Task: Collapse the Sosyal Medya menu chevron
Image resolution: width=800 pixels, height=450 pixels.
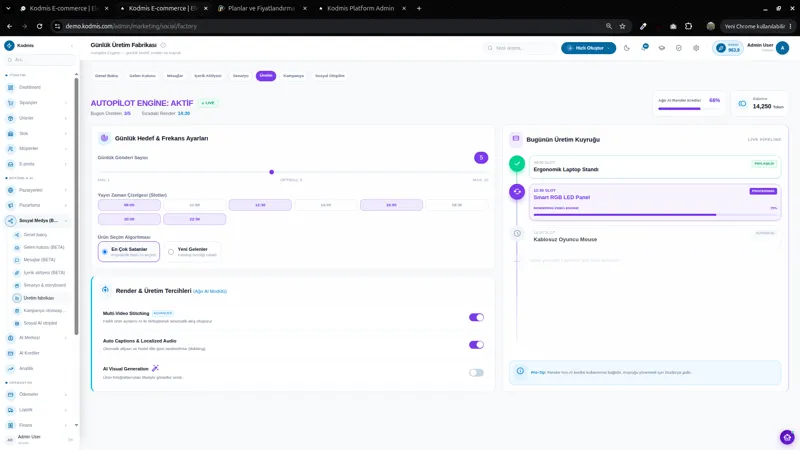Action: click(66, 220)
